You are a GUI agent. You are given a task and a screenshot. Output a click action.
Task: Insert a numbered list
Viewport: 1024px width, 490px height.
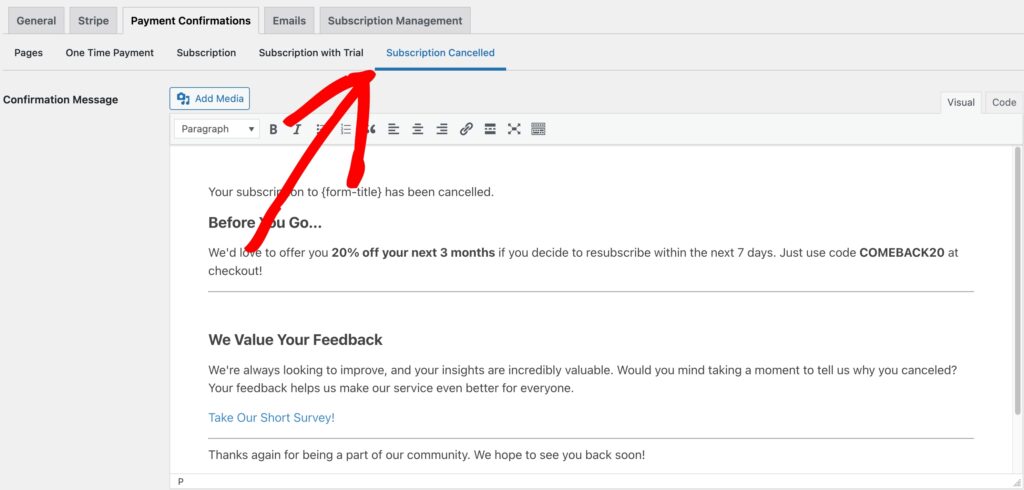click(345, 129)
